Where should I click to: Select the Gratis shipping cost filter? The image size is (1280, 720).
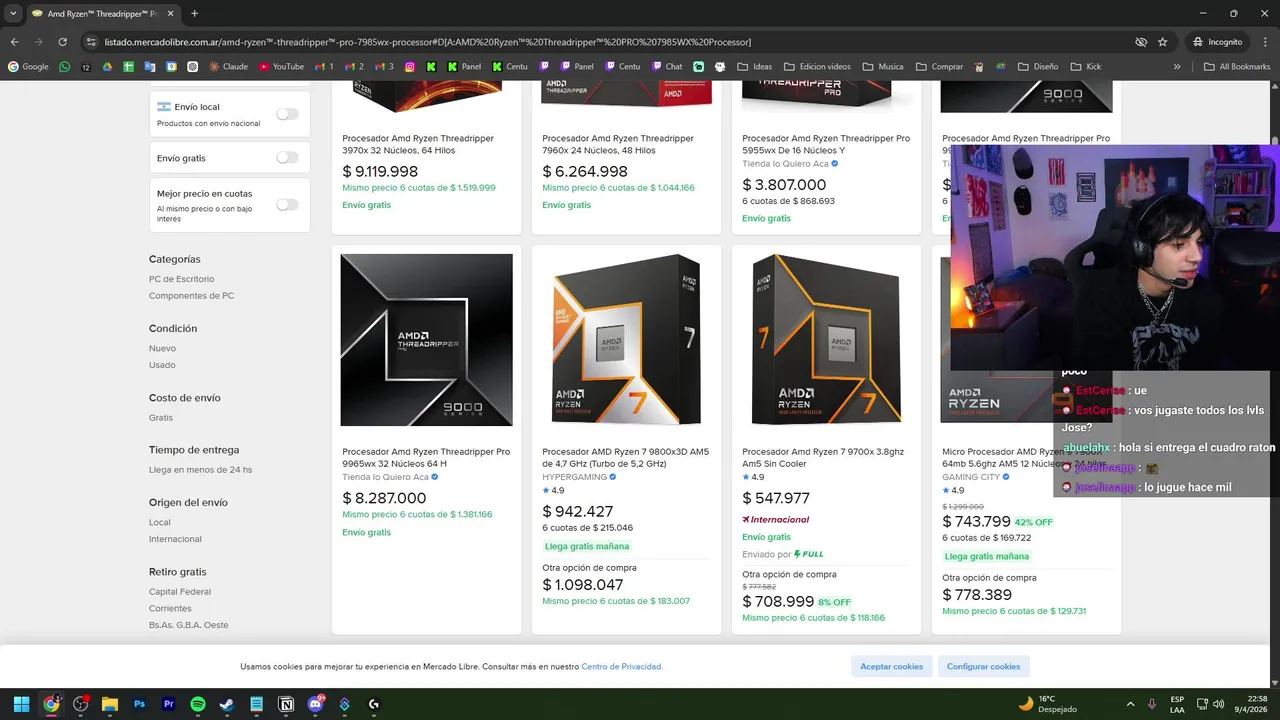click(x=161, y=418)
